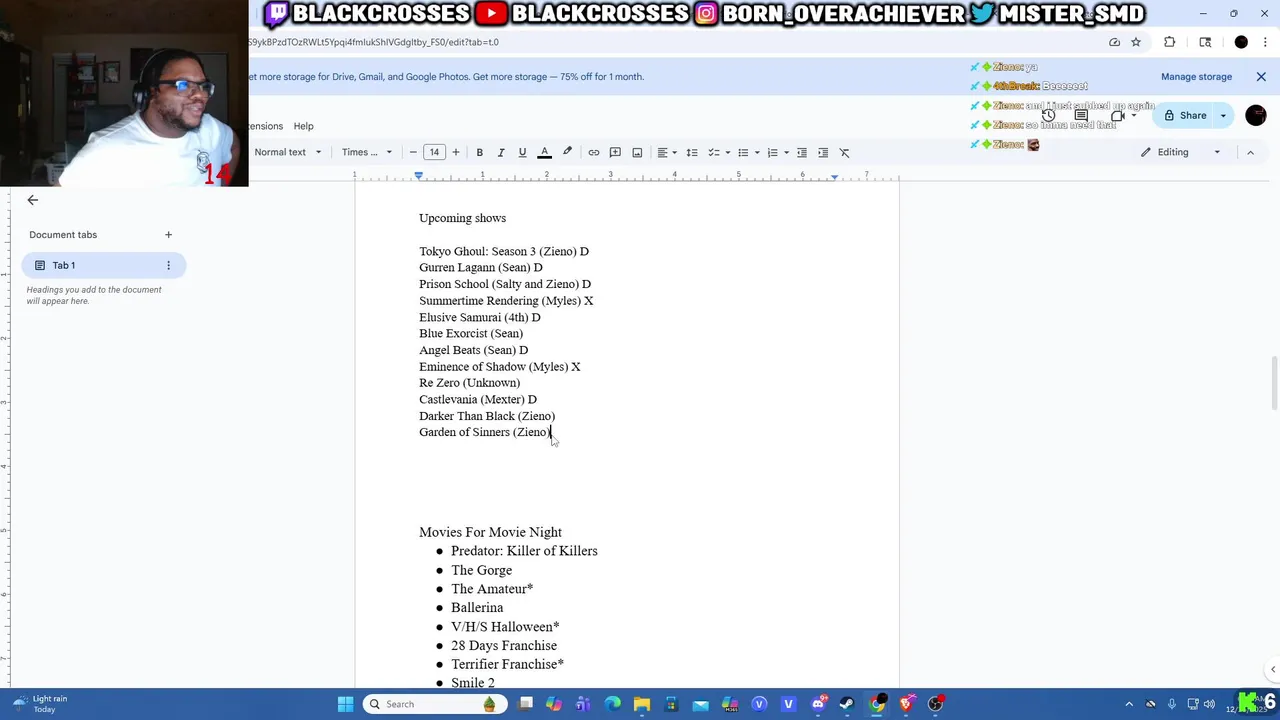Decrease indent of the paragraph
This screenshot has width=1280, height=720.
click(801, 152)
